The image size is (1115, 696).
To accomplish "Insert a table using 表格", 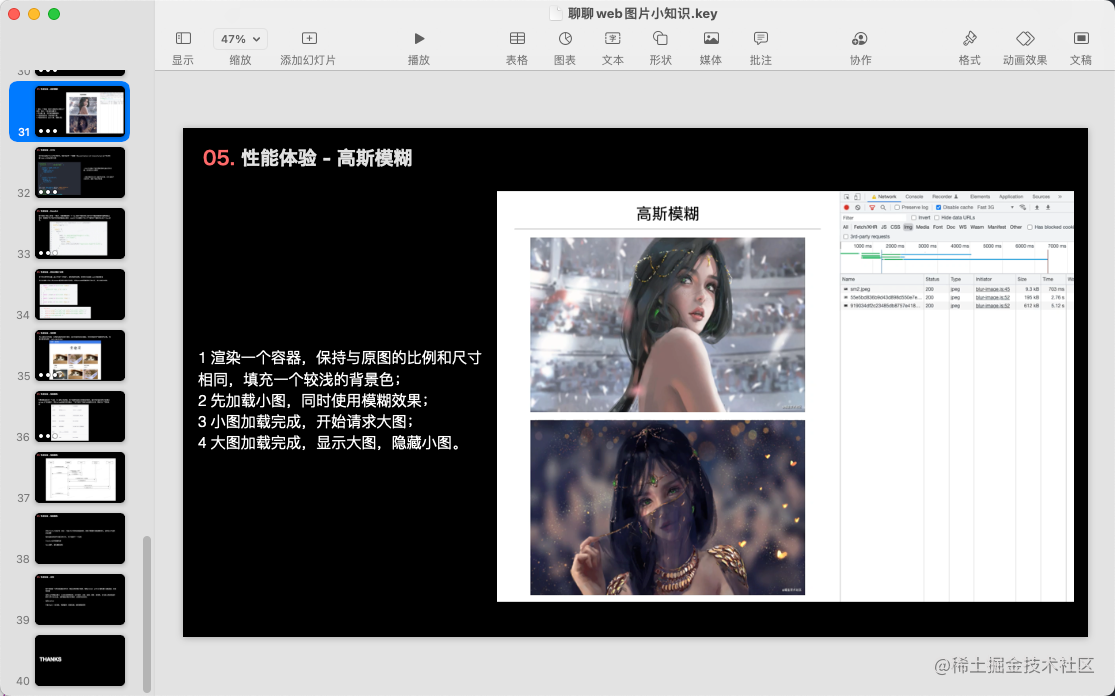I will tap(517, 48).
